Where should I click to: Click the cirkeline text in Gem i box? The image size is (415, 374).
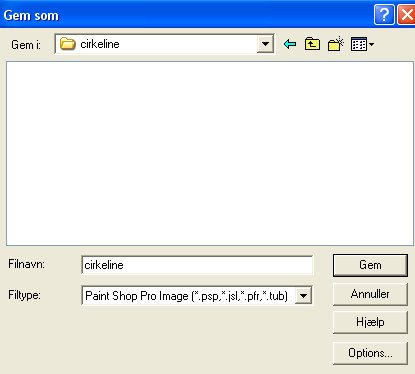coord(100,44)
